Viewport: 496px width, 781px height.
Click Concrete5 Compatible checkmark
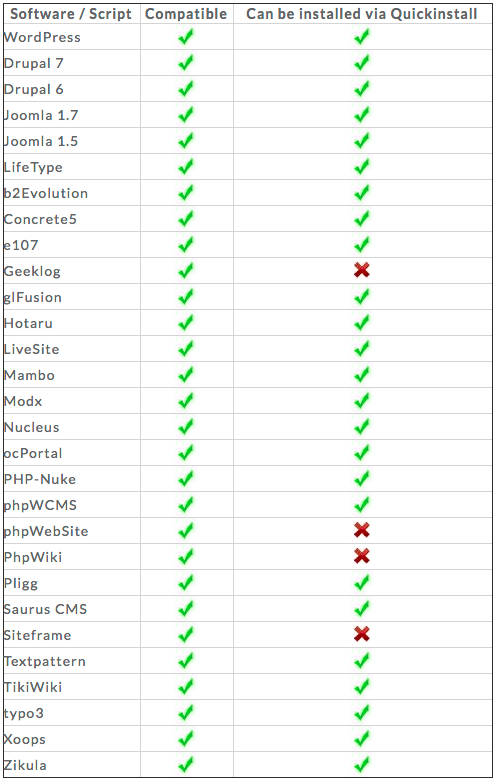186,218
